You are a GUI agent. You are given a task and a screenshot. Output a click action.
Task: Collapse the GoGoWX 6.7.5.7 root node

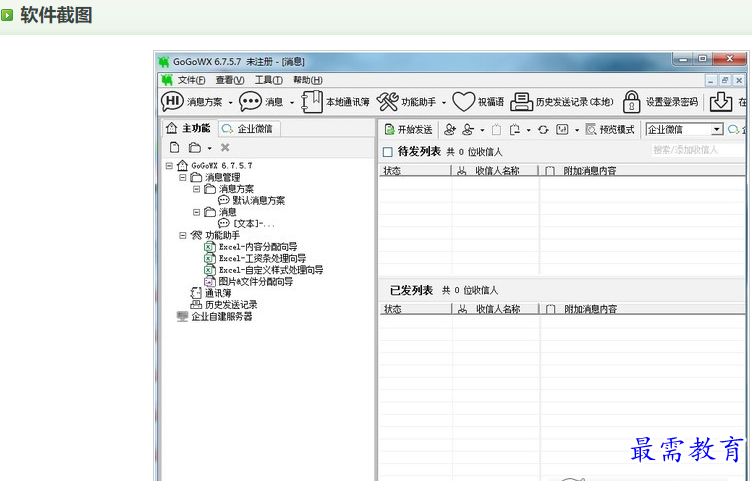tap(169, 165)
